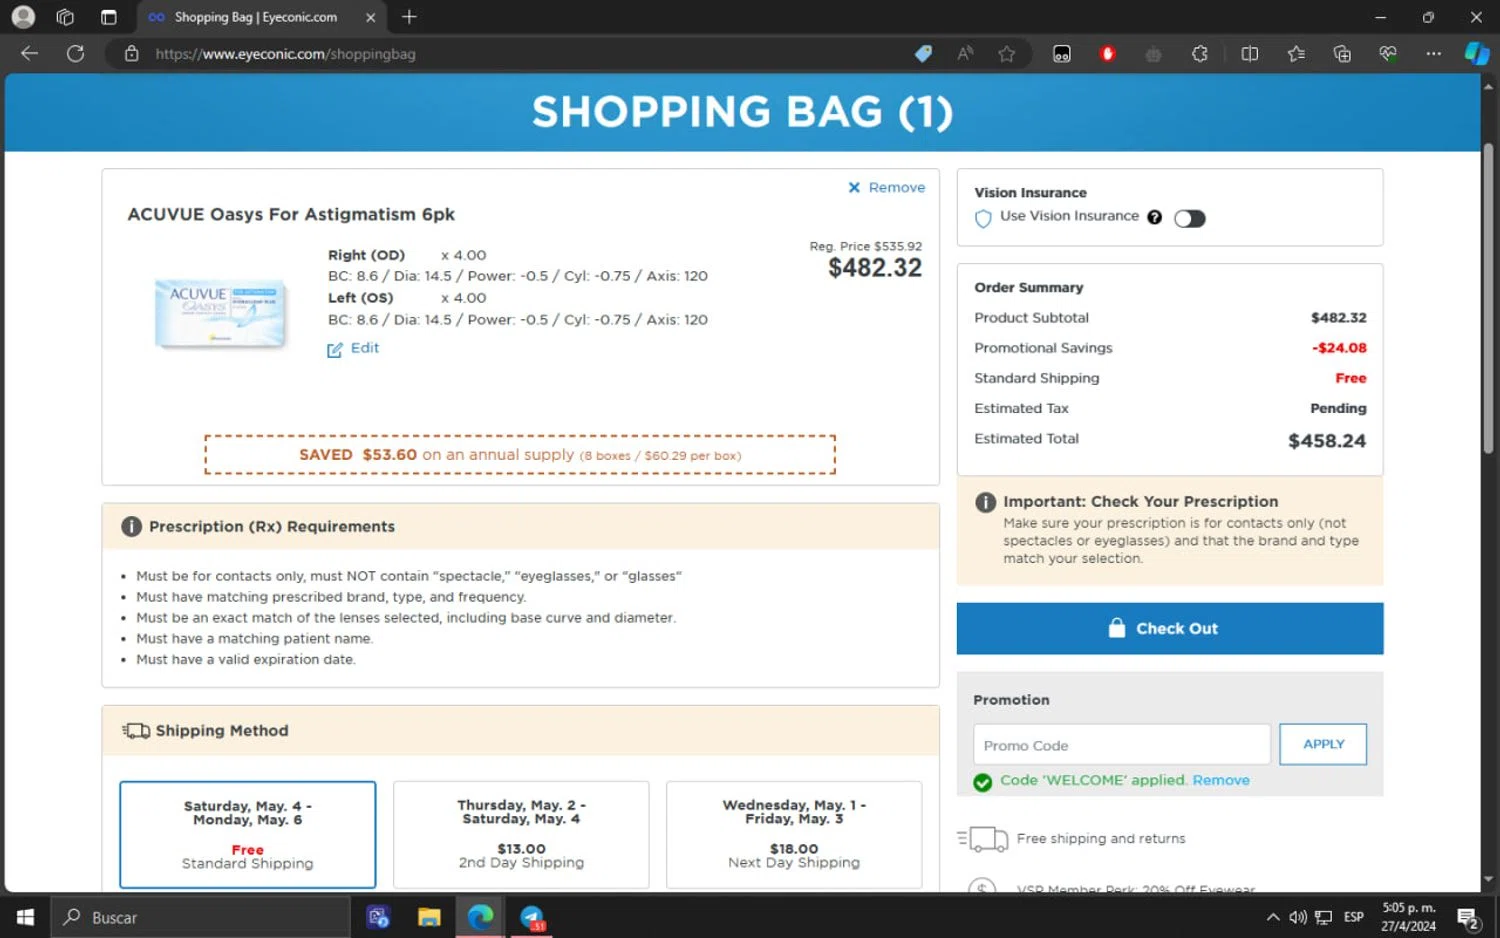Add this page to favorites star

1007,54
